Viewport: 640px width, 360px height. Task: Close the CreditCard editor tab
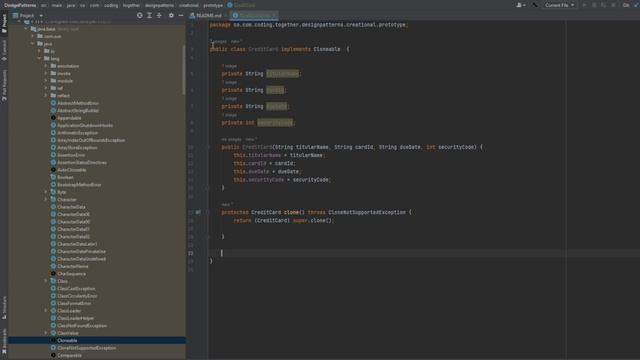[275, 16]
